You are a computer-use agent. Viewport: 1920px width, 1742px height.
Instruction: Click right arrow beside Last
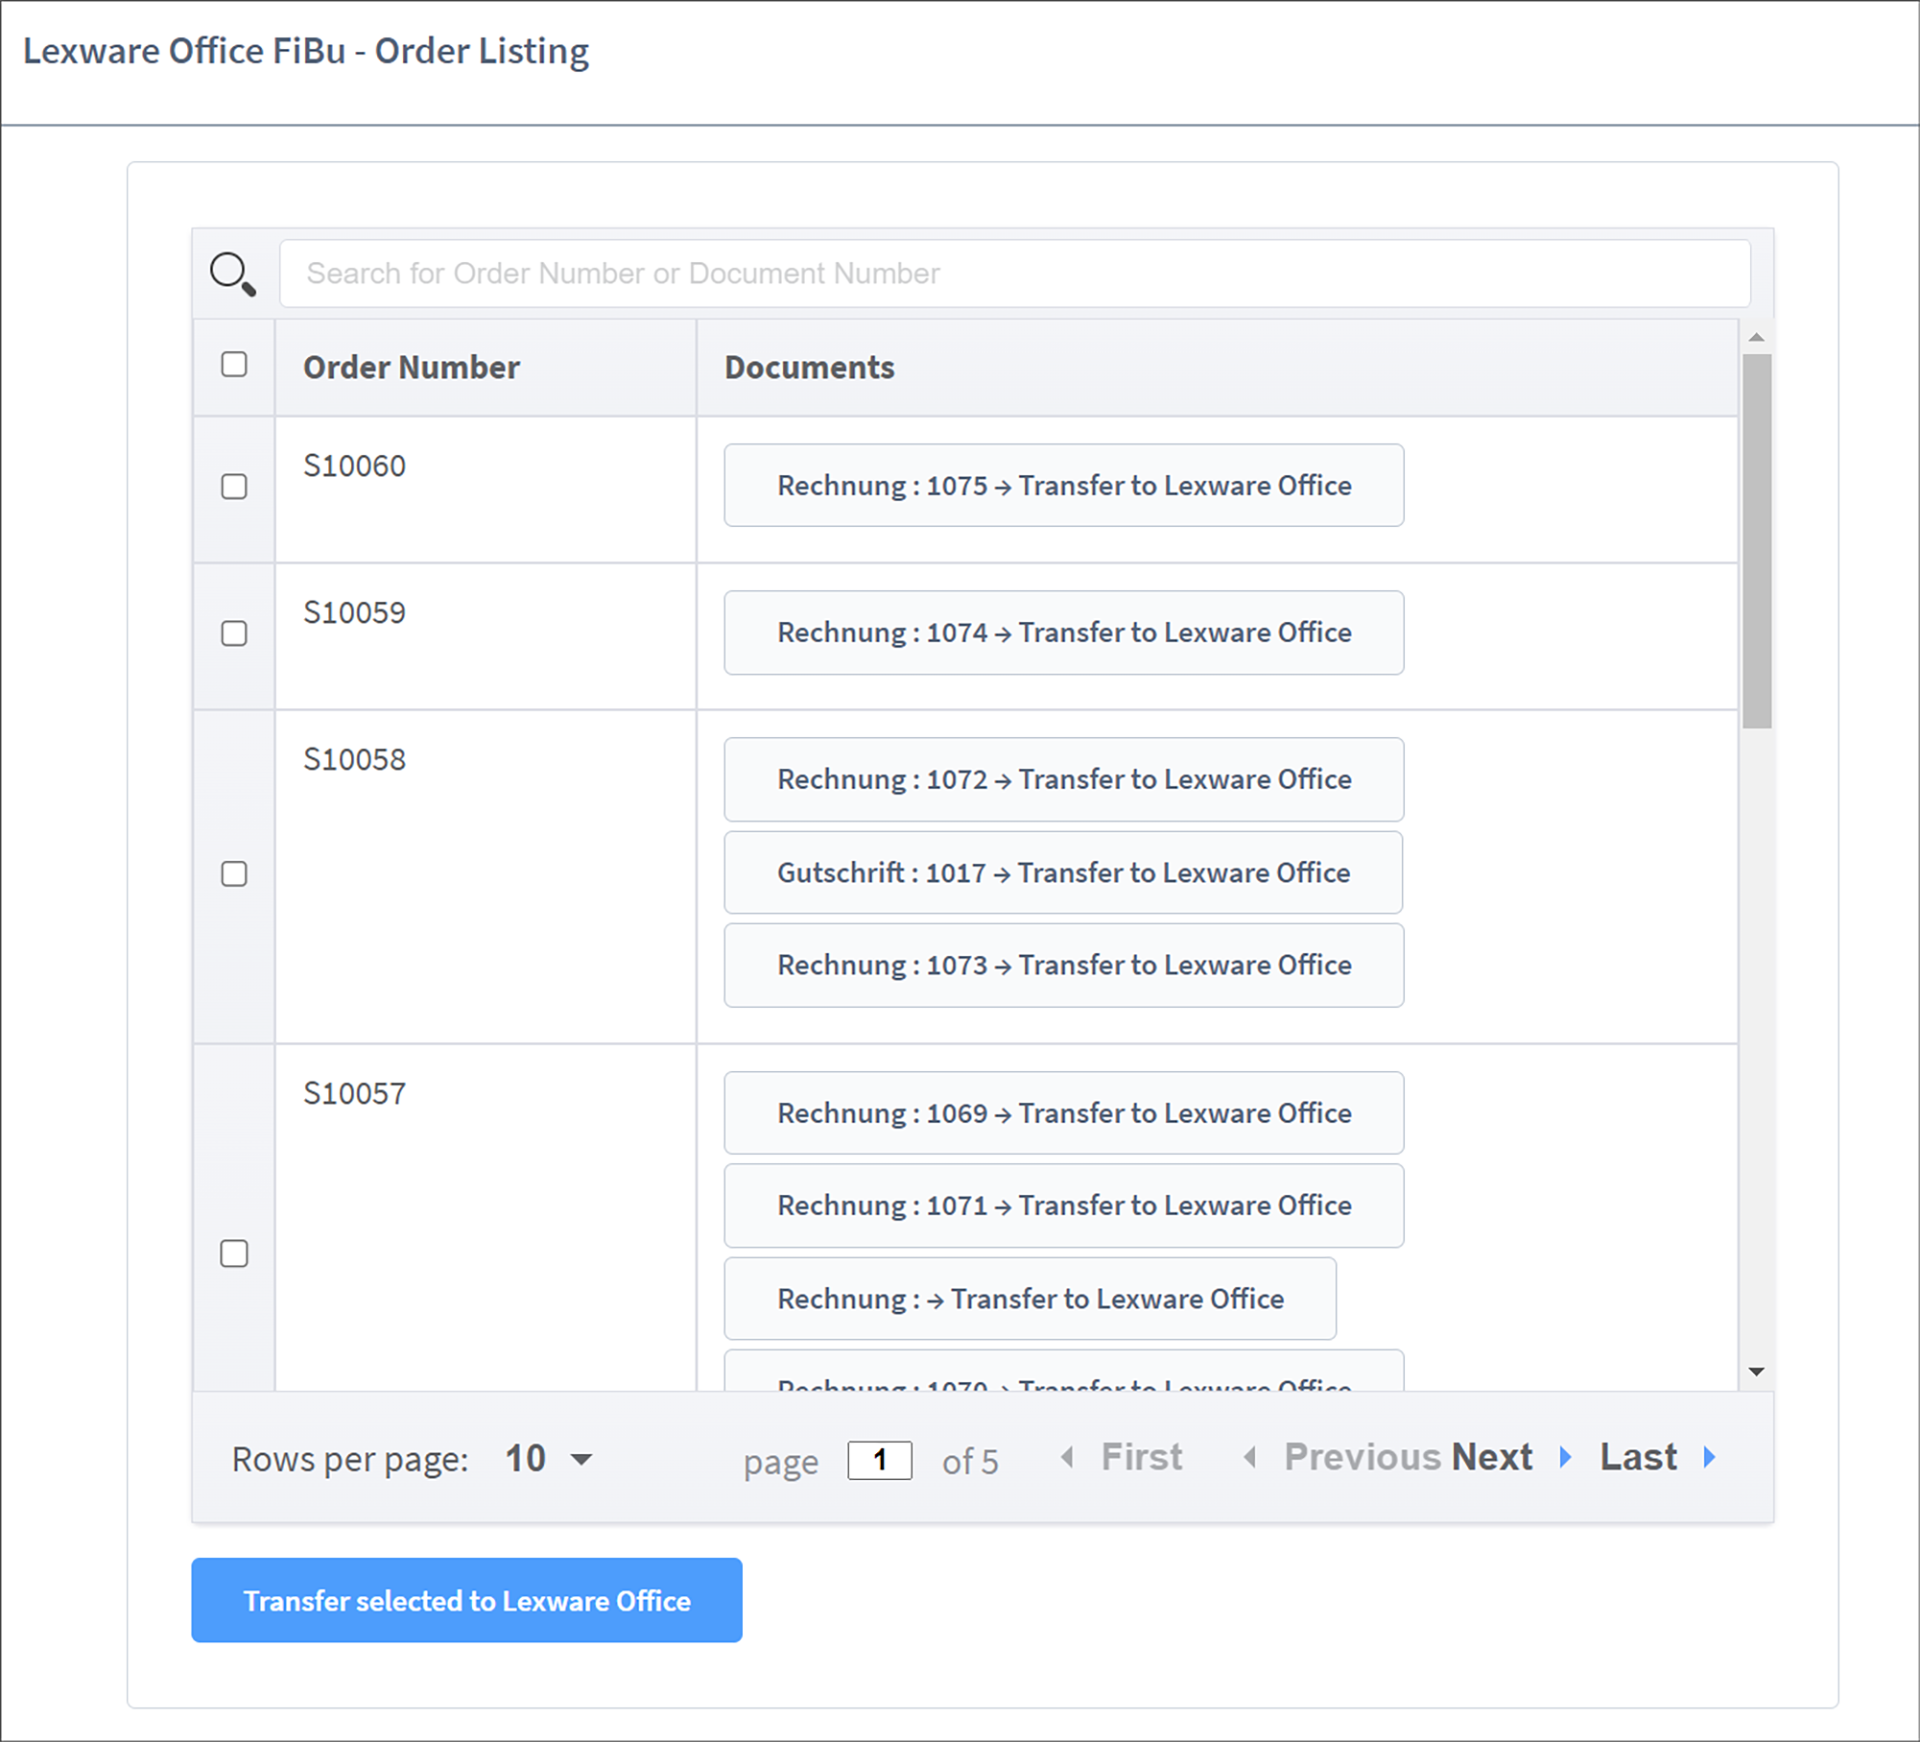(x=1710, y=1457)
